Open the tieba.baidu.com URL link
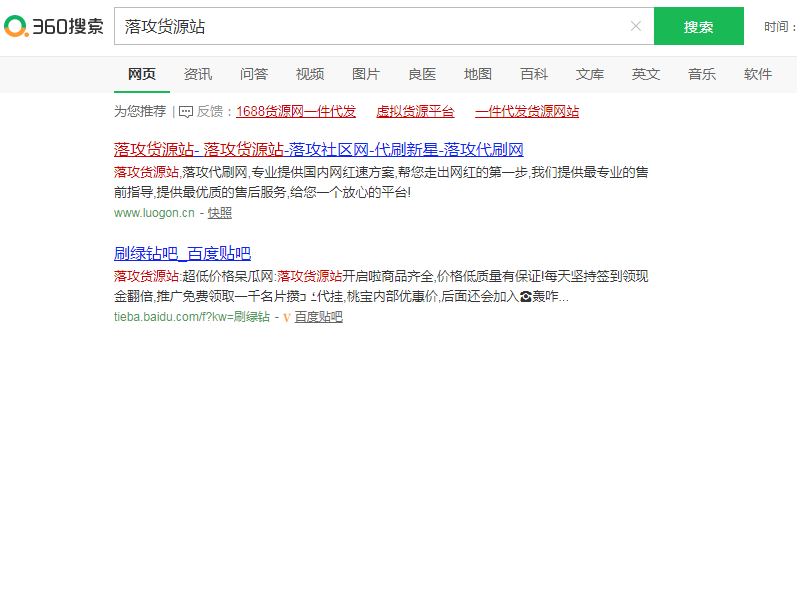Screen dimensions: 797x596 (x=192, y=317)
